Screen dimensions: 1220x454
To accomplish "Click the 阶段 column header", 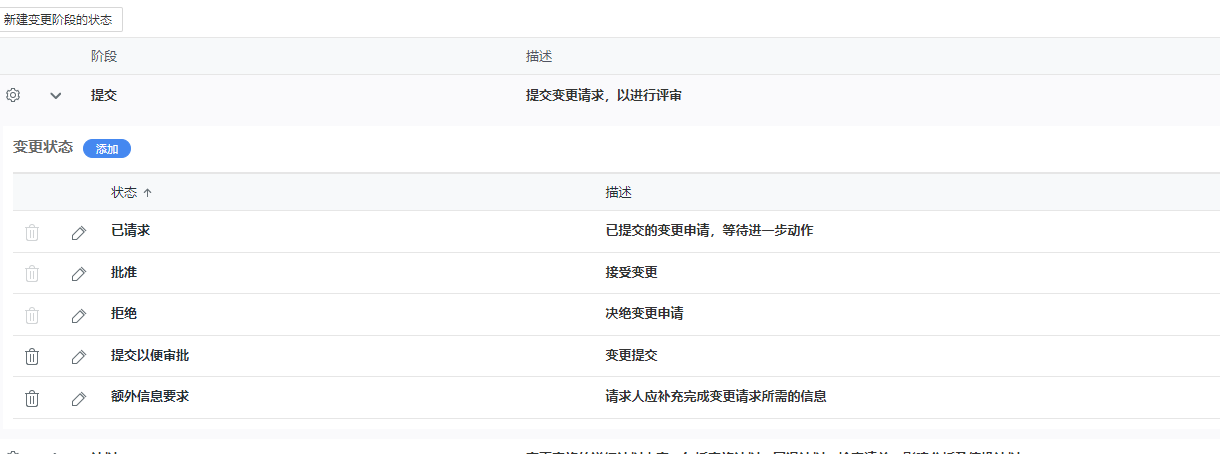I will (104, 56).
